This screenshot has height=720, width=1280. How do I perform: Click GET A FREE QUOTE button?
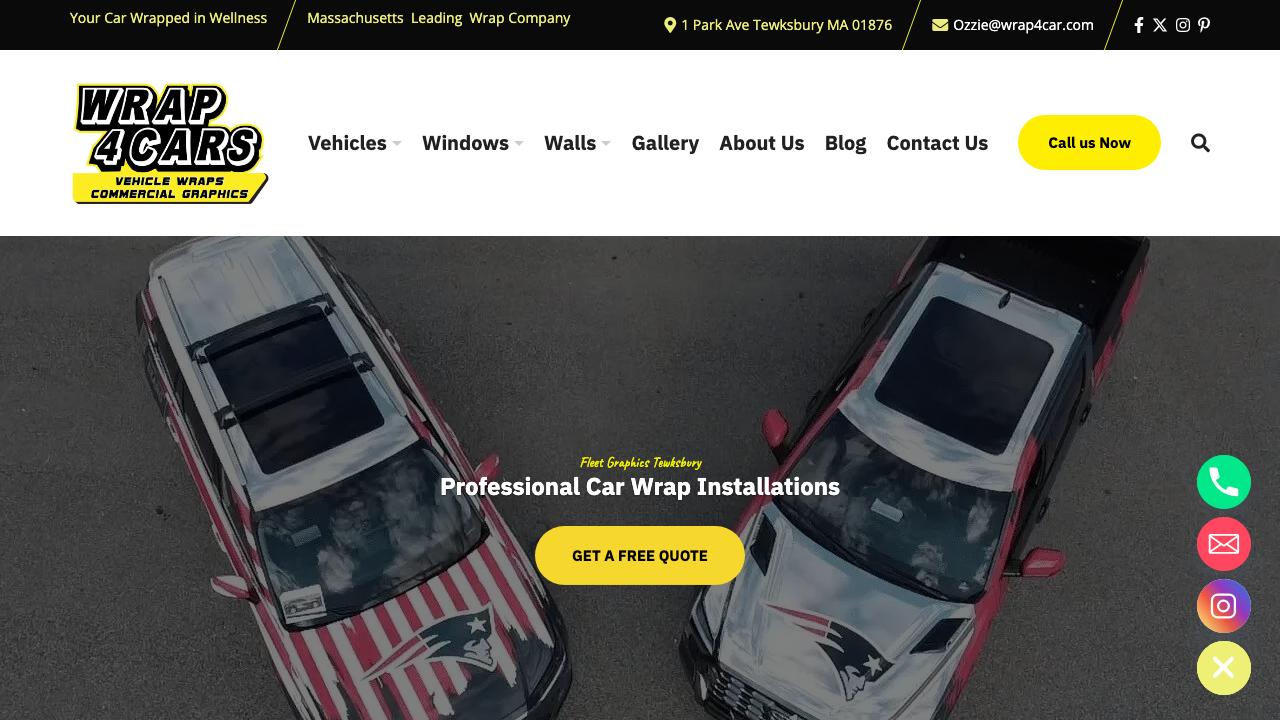pos(640,555)
